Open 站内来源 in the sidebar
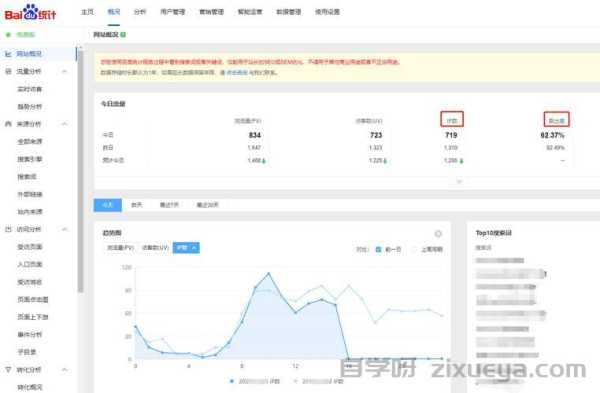The height and width of the screenshot is (393, 600). coord(30,212)
